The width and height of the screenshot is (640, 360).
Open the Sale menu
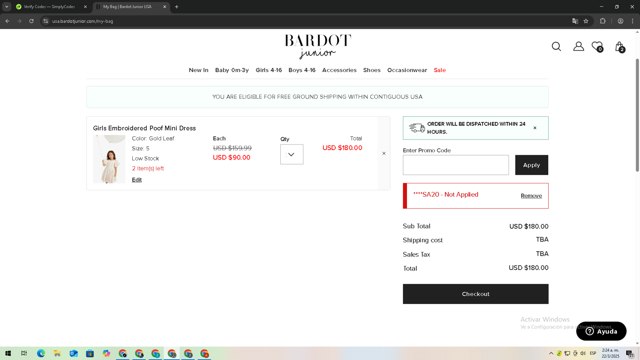click(x=440, y=70)
